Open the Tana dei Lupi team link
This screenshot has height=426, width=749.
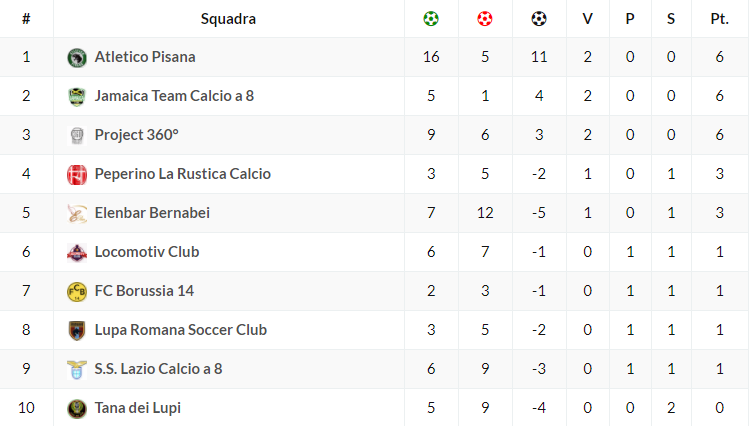point(137,408)
